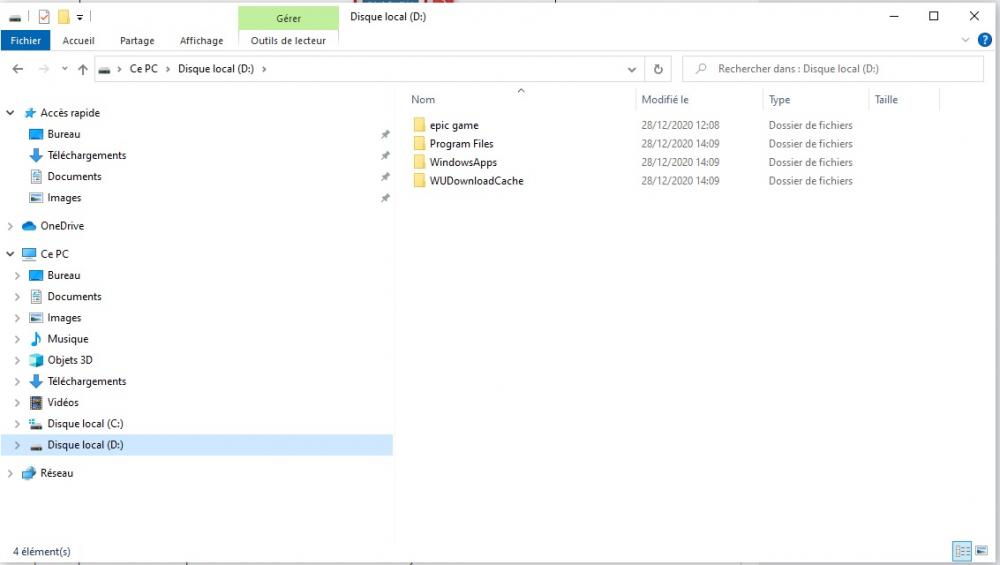The width and height of the screenshot is (1000, 565).
Task: Switch to the Affichage ribbon tab
Action: (202, 40)
